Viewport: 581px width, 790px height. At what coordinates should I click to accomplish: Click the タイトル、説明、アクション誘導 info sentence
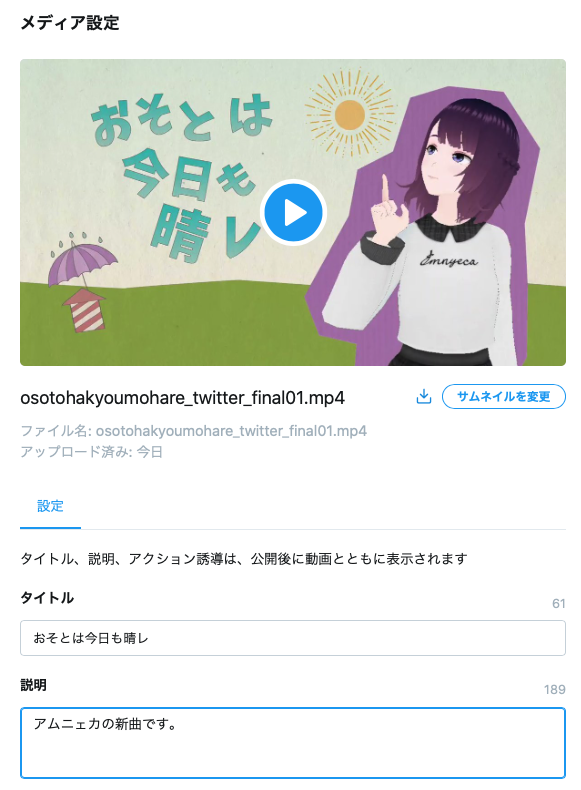pos(244,559)
